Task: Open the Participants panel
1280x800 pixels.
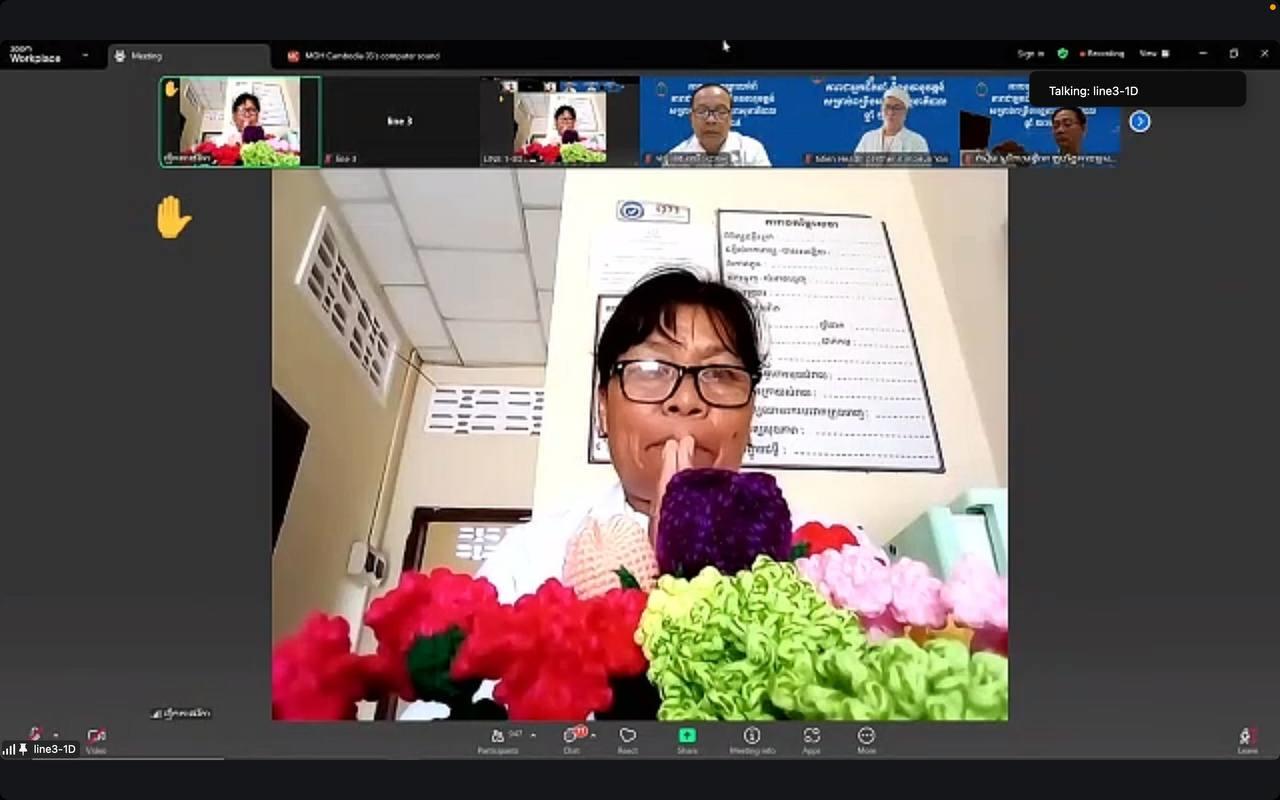Action: [x=497, y=740]
